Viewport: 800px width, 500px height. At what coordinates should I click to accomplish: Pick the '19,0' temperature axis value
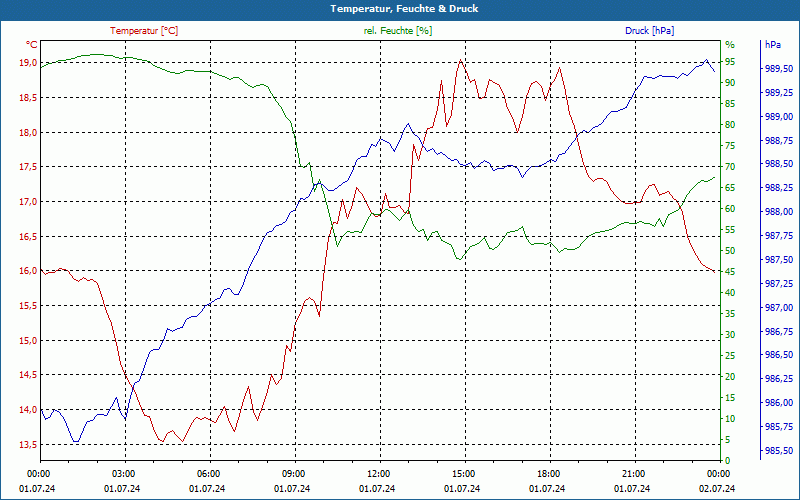(x=28, y=63)
